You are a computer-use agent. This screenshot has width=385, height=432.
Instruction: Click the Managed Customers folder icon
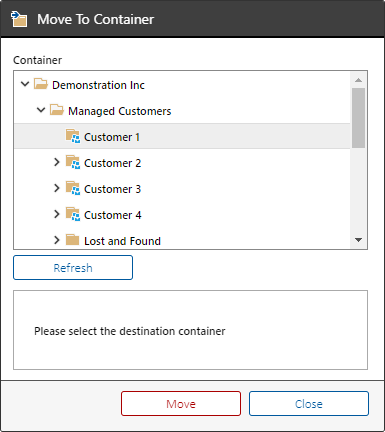[x=57, y=110]
